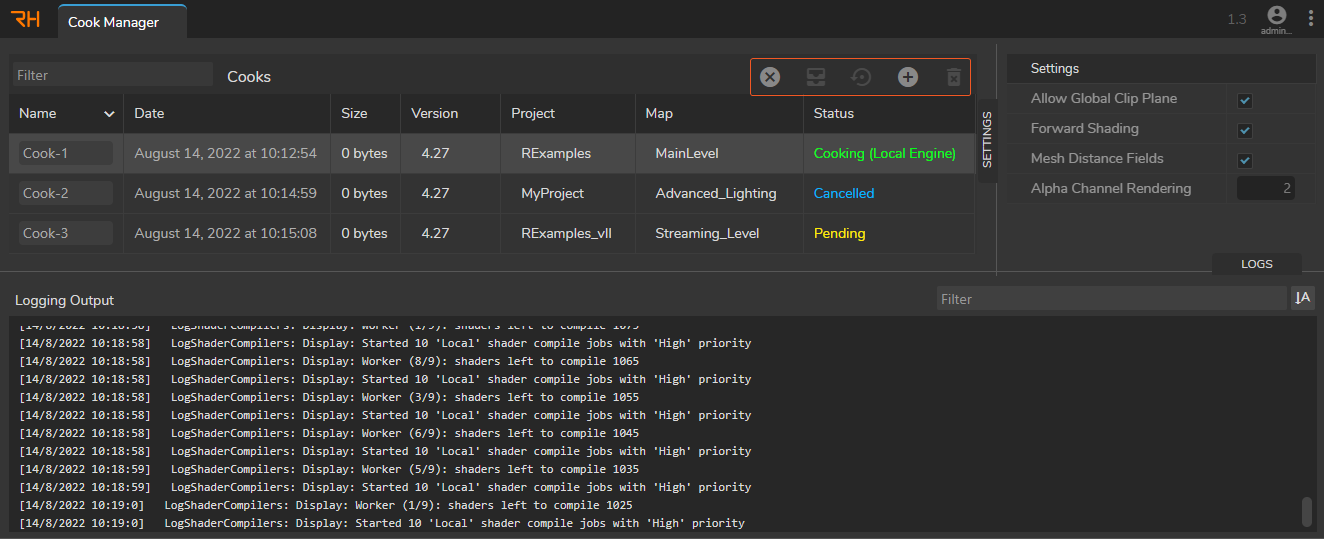Toggle Mesh Distance Fields checkbox
The height and width of the screenshot is (539, 1324).
[1245, 160]
